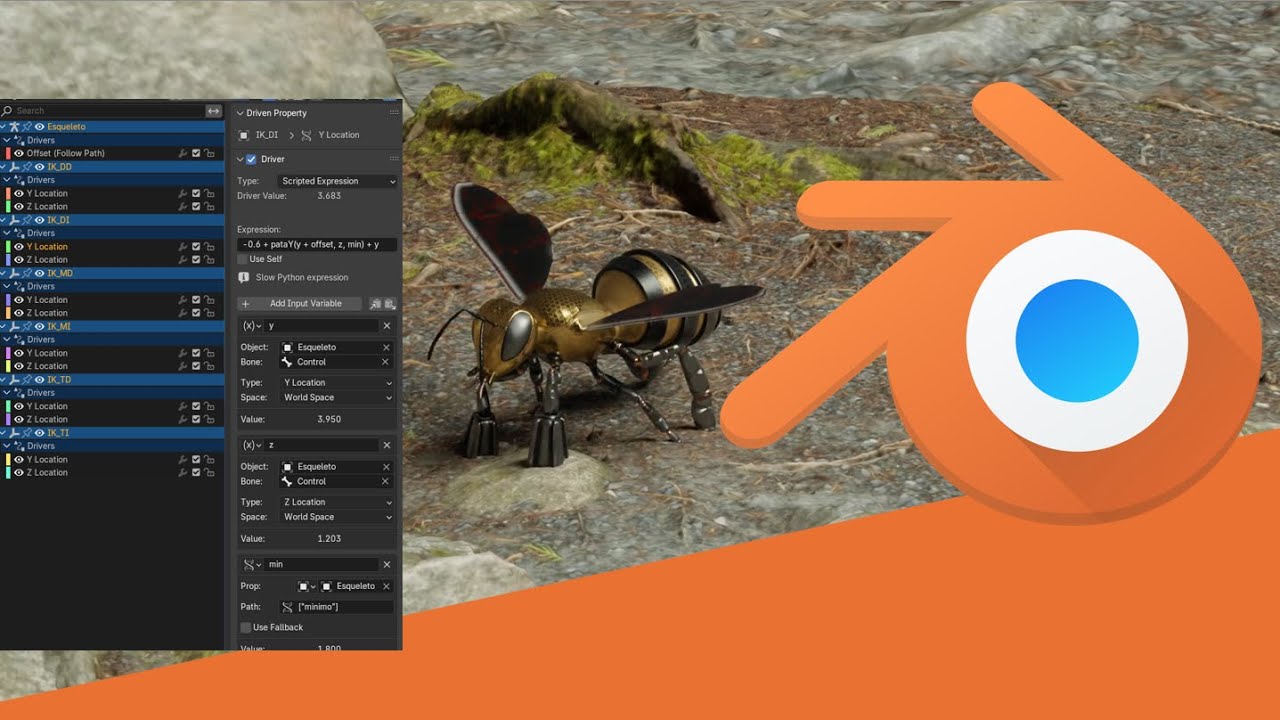Click the pin icon next to IK_TI
Image resolution: width=1280 pixels, height=720 pixels.
pos(28,433)
